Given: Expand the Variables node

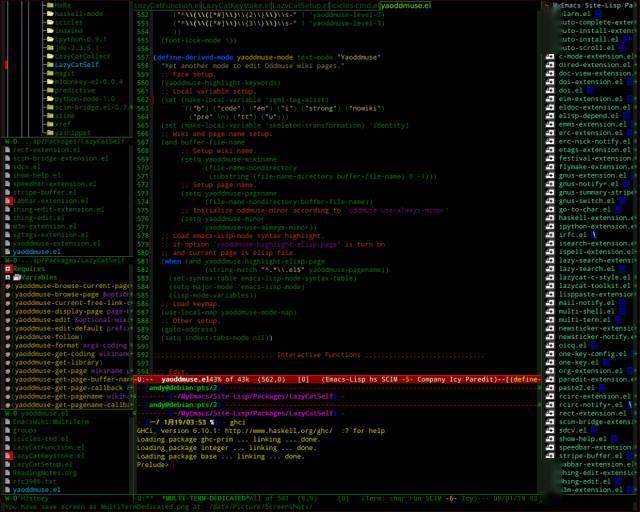Looking at the screenshot, I should (8, 277).
